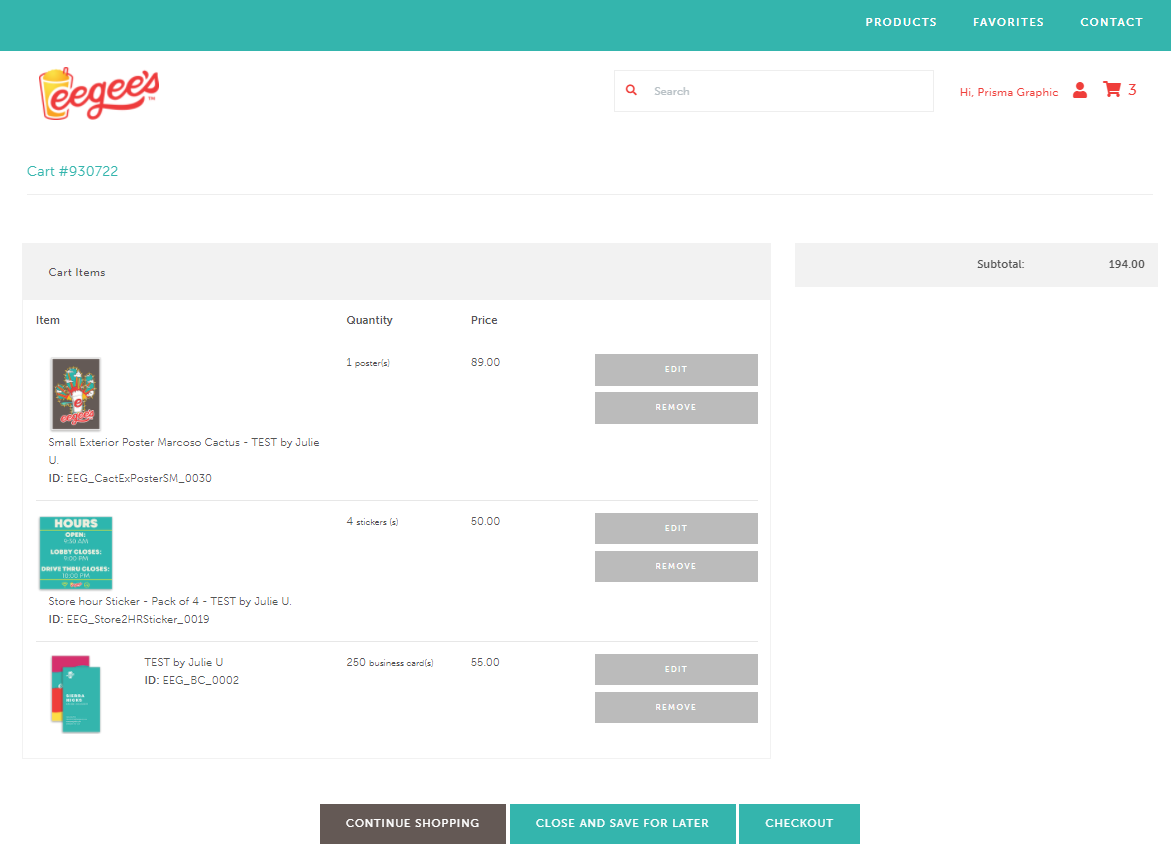Click the Small Exterior Poster Marcoso Cactus title
This screenshot has width=1171, height=862.
tap(184, 451)
